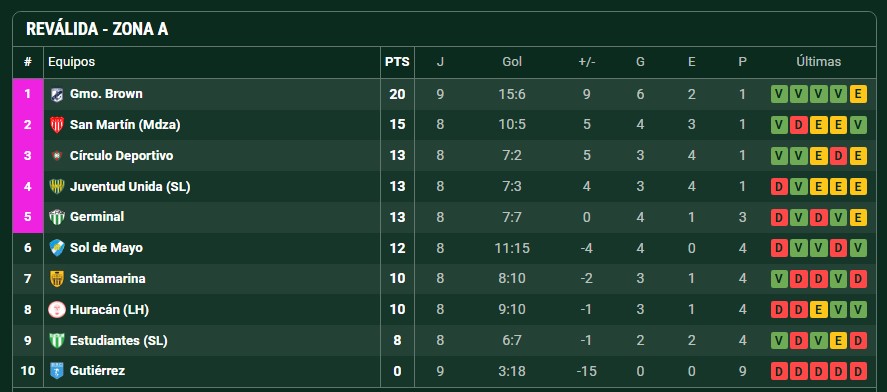Open the Gmo. Brown team link
887x392 pixels.
click(x=106, y=94)
